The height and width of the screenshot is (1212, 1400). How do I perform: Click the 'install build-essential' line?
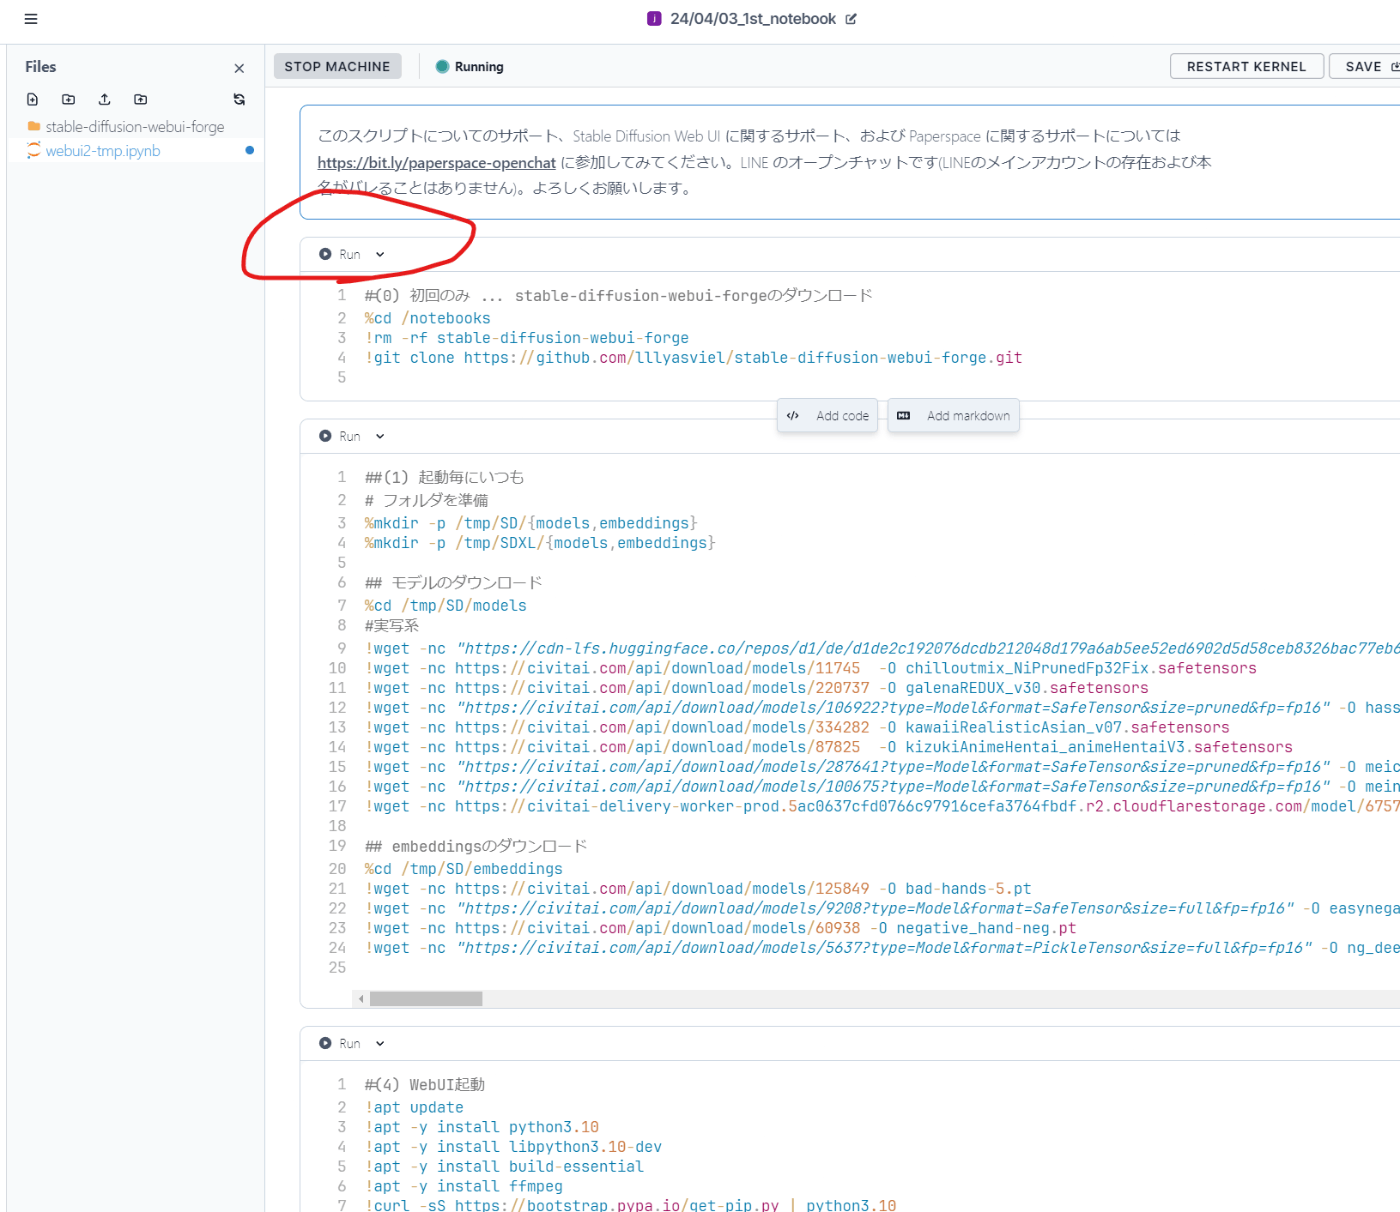coord(504,1167)
